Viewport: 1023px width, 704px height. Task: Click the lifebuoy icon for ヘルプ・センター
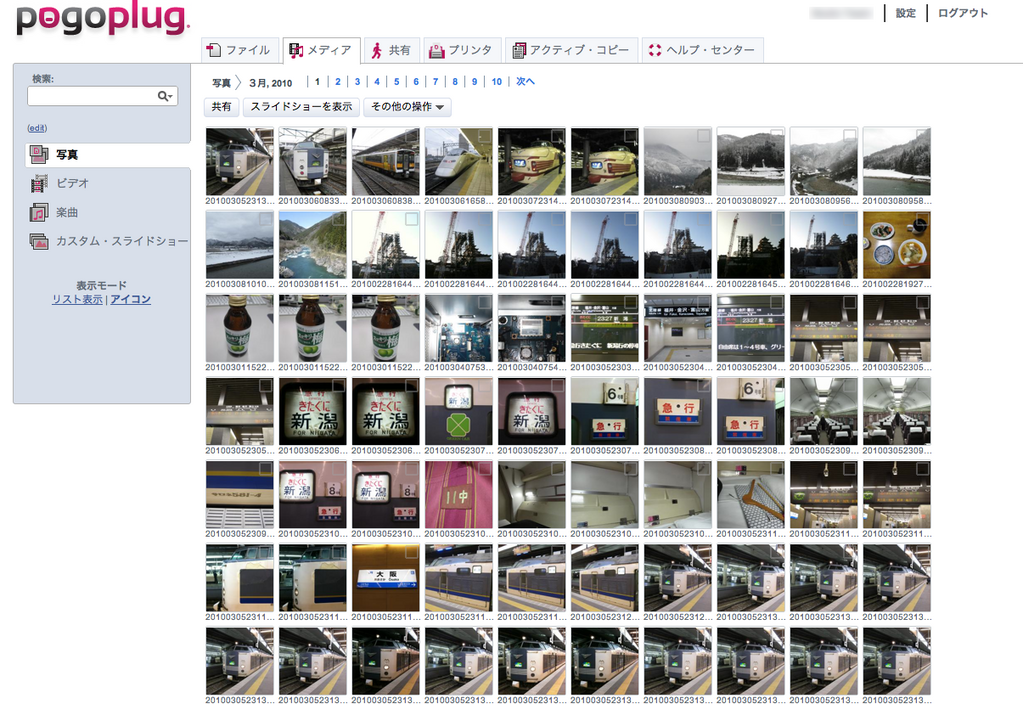pos(654,50)
